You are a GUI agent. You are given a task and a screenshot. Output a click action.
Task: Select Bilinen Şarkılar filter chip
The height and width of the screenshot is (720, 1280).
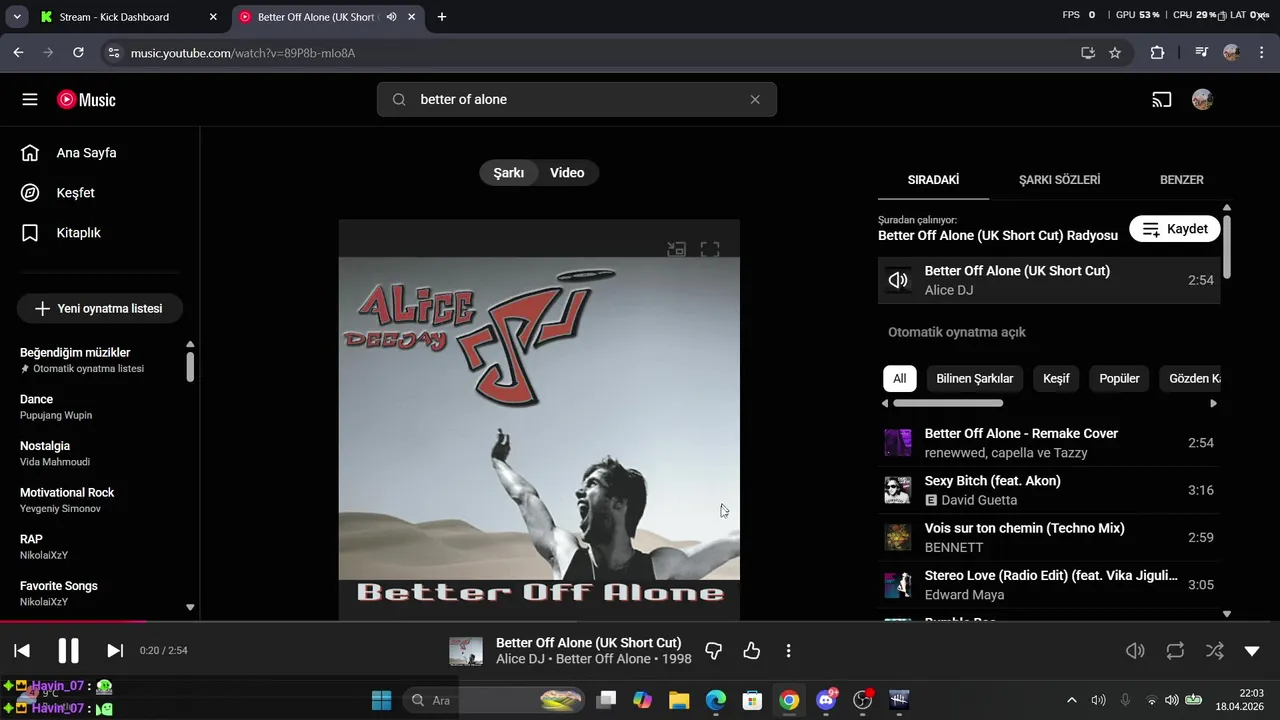click(975, 379)
